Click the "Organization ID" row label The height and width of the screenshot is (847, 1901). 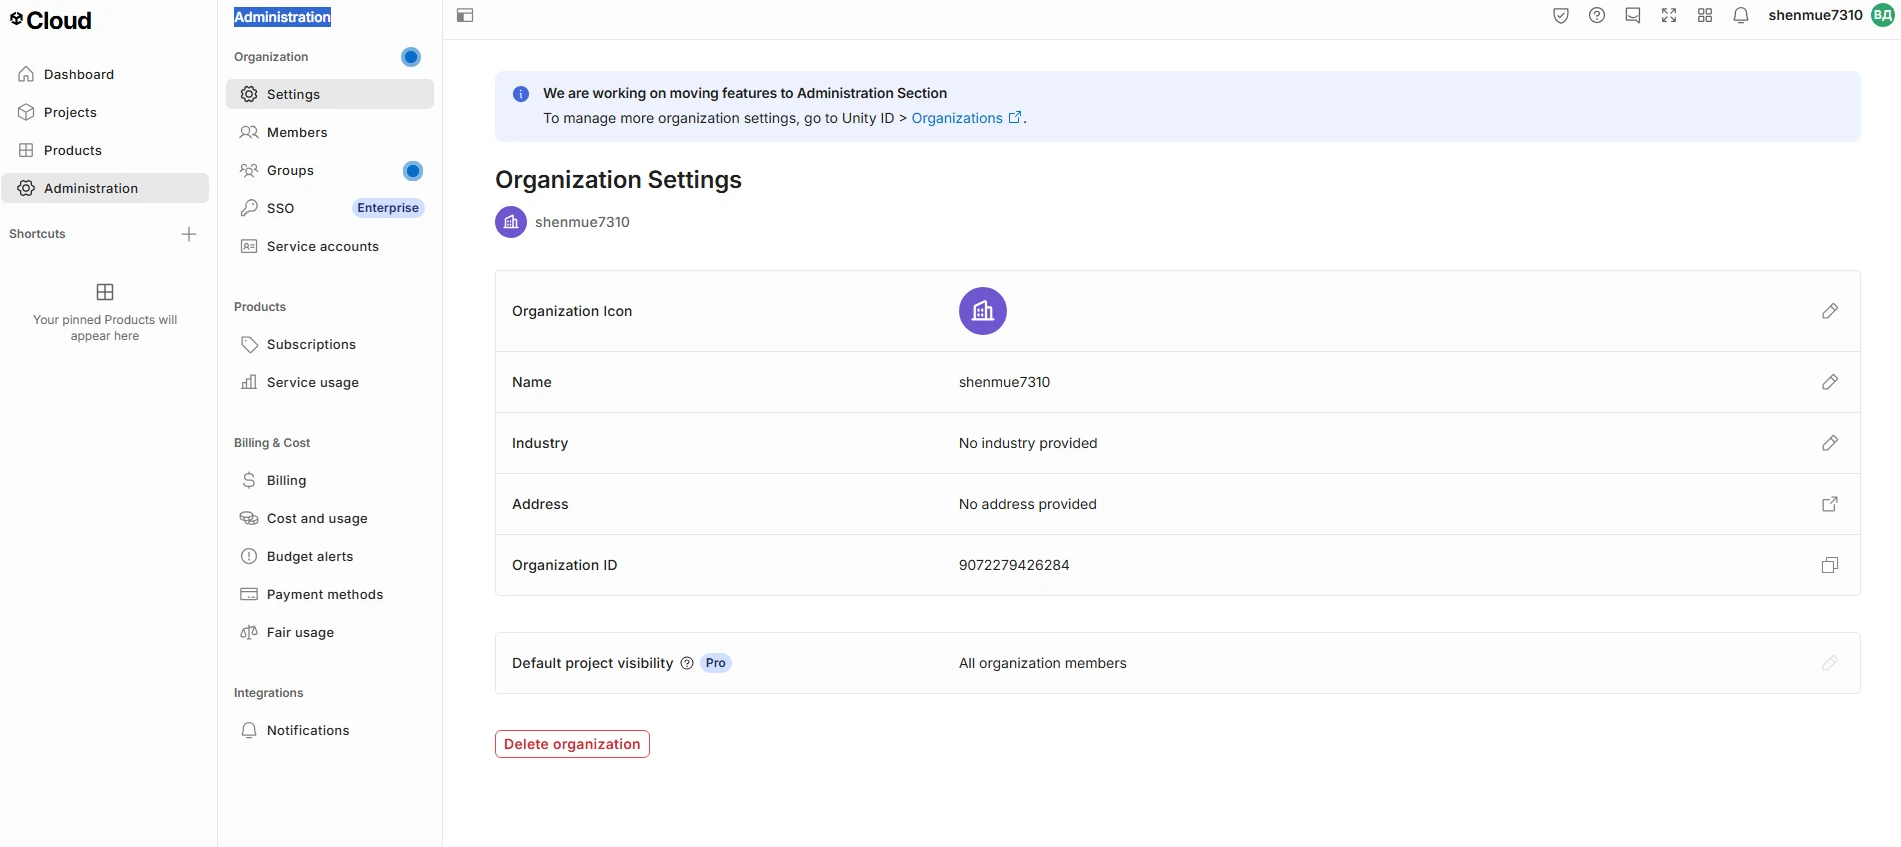pos(565,565)
